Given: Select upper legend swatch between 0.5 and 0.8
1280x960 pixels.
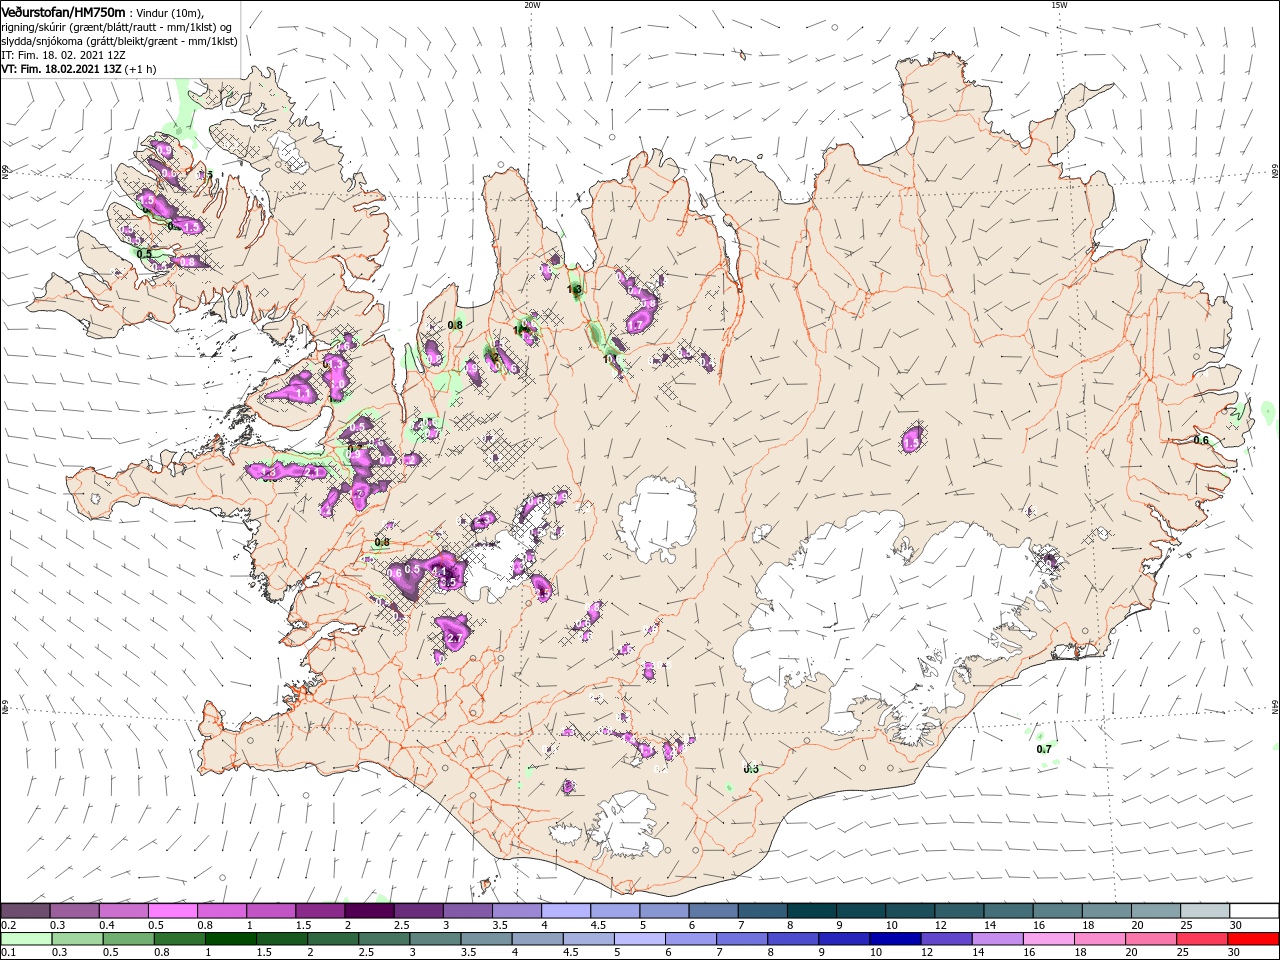Looking at the screenshot, I should click(172, 911).
